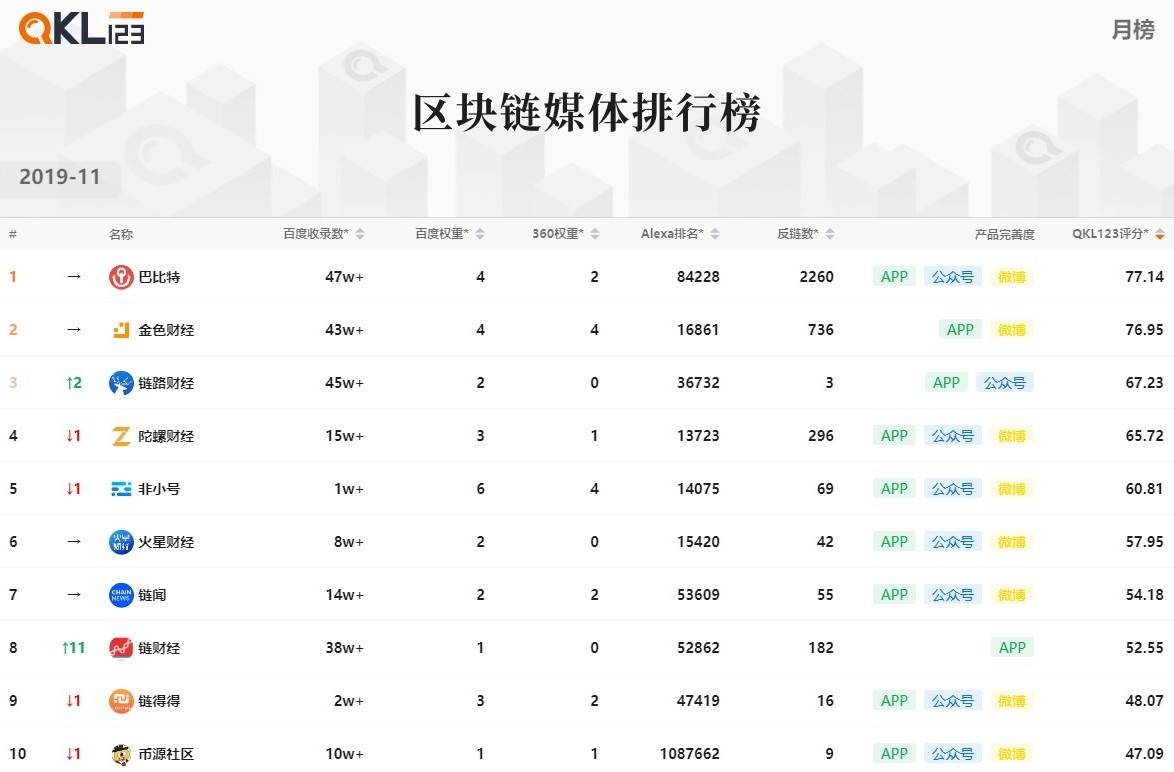Click 微博 tag in 巴比特 row
The height and width of the screenshot is (772, 1174).
point(1012,277)
